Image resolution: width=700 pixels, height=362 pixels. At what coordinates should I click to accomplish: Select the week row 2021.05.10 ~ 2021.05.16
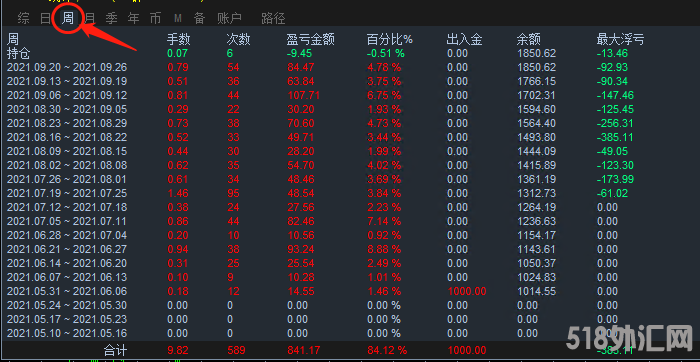[67, 333]
